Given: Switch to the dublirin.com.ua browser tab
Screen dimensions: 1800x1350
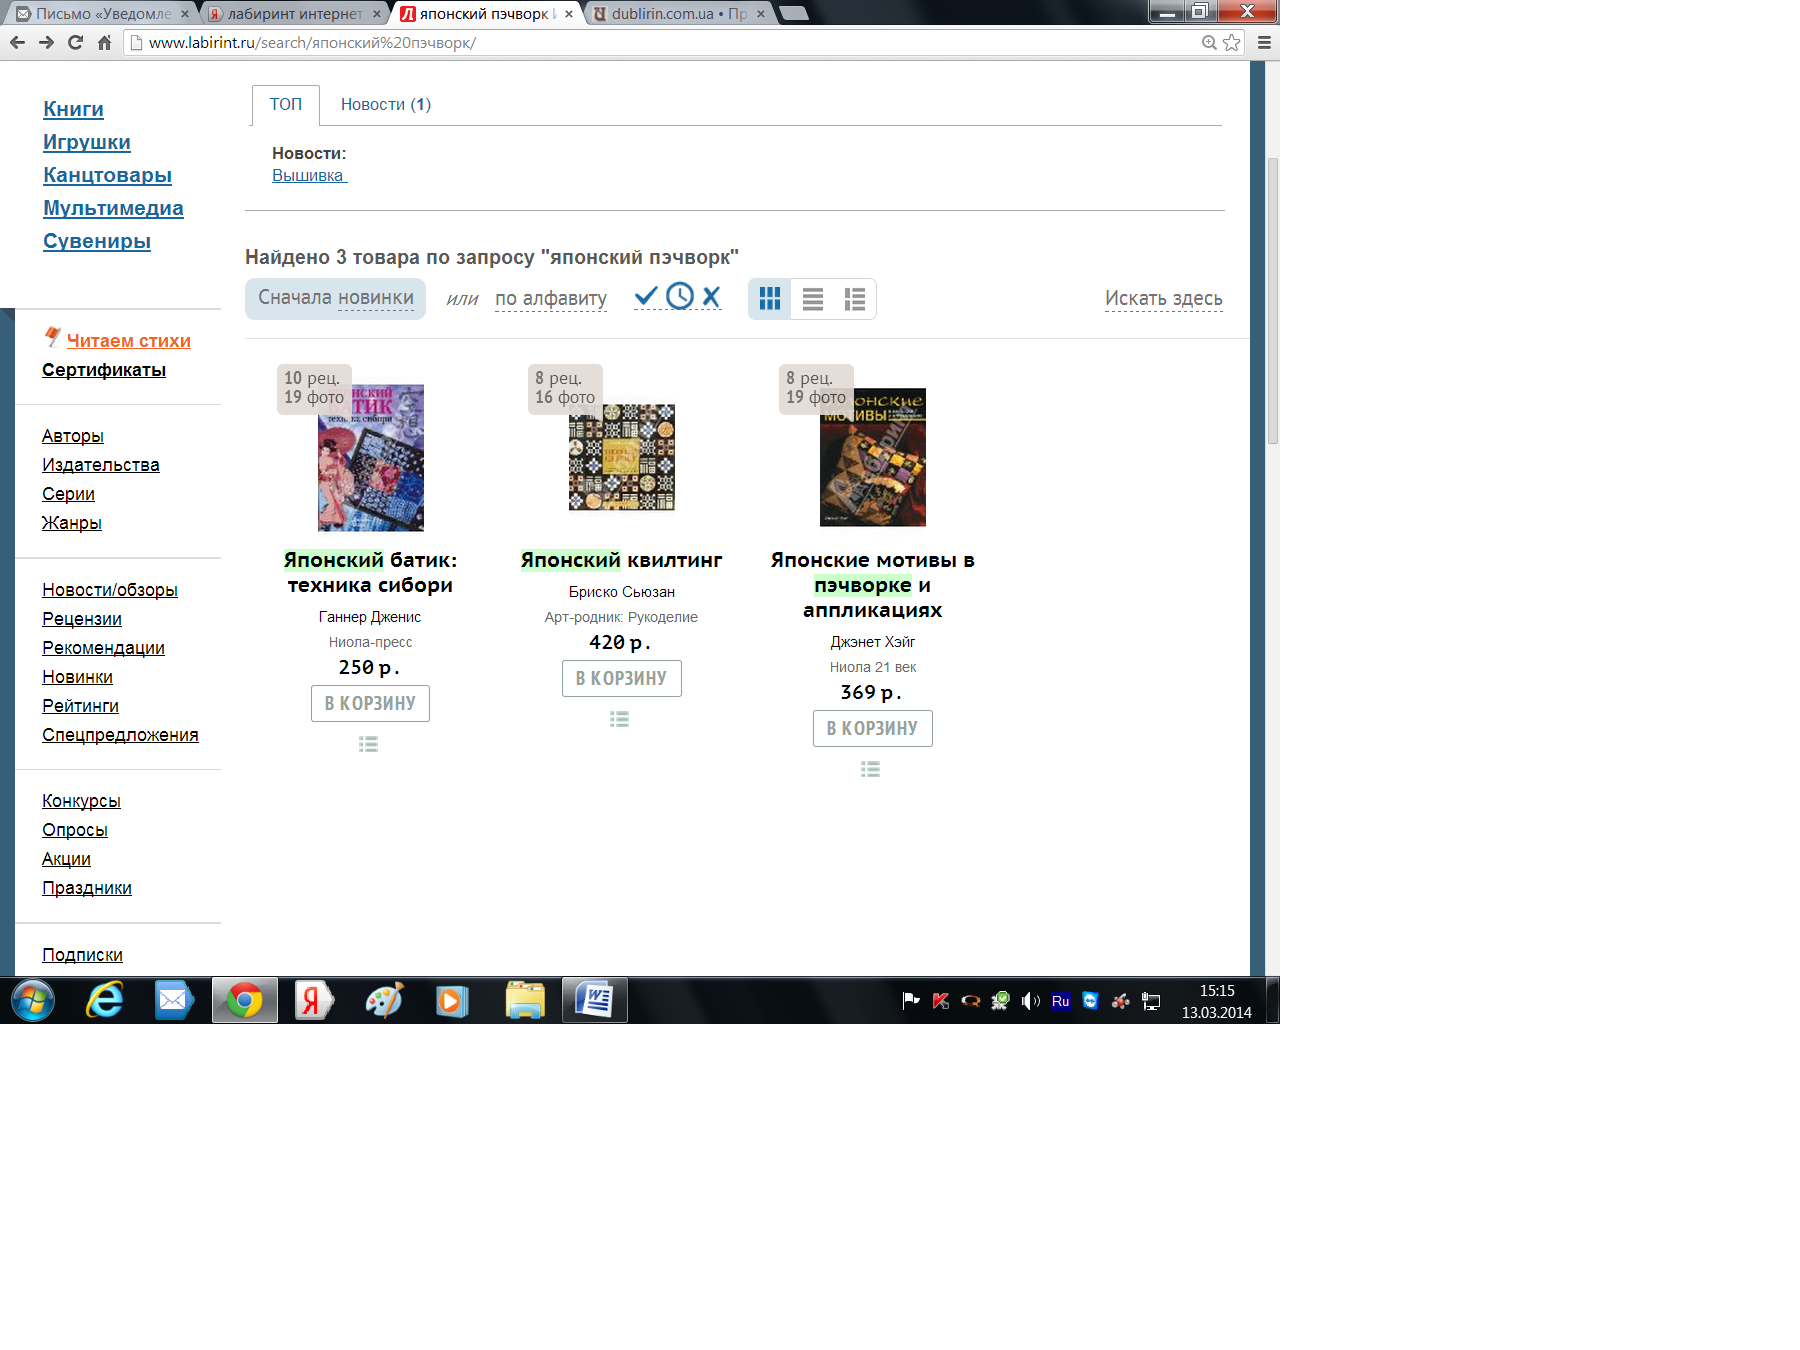Looking at the screenshot, I should tap(677, 14).
